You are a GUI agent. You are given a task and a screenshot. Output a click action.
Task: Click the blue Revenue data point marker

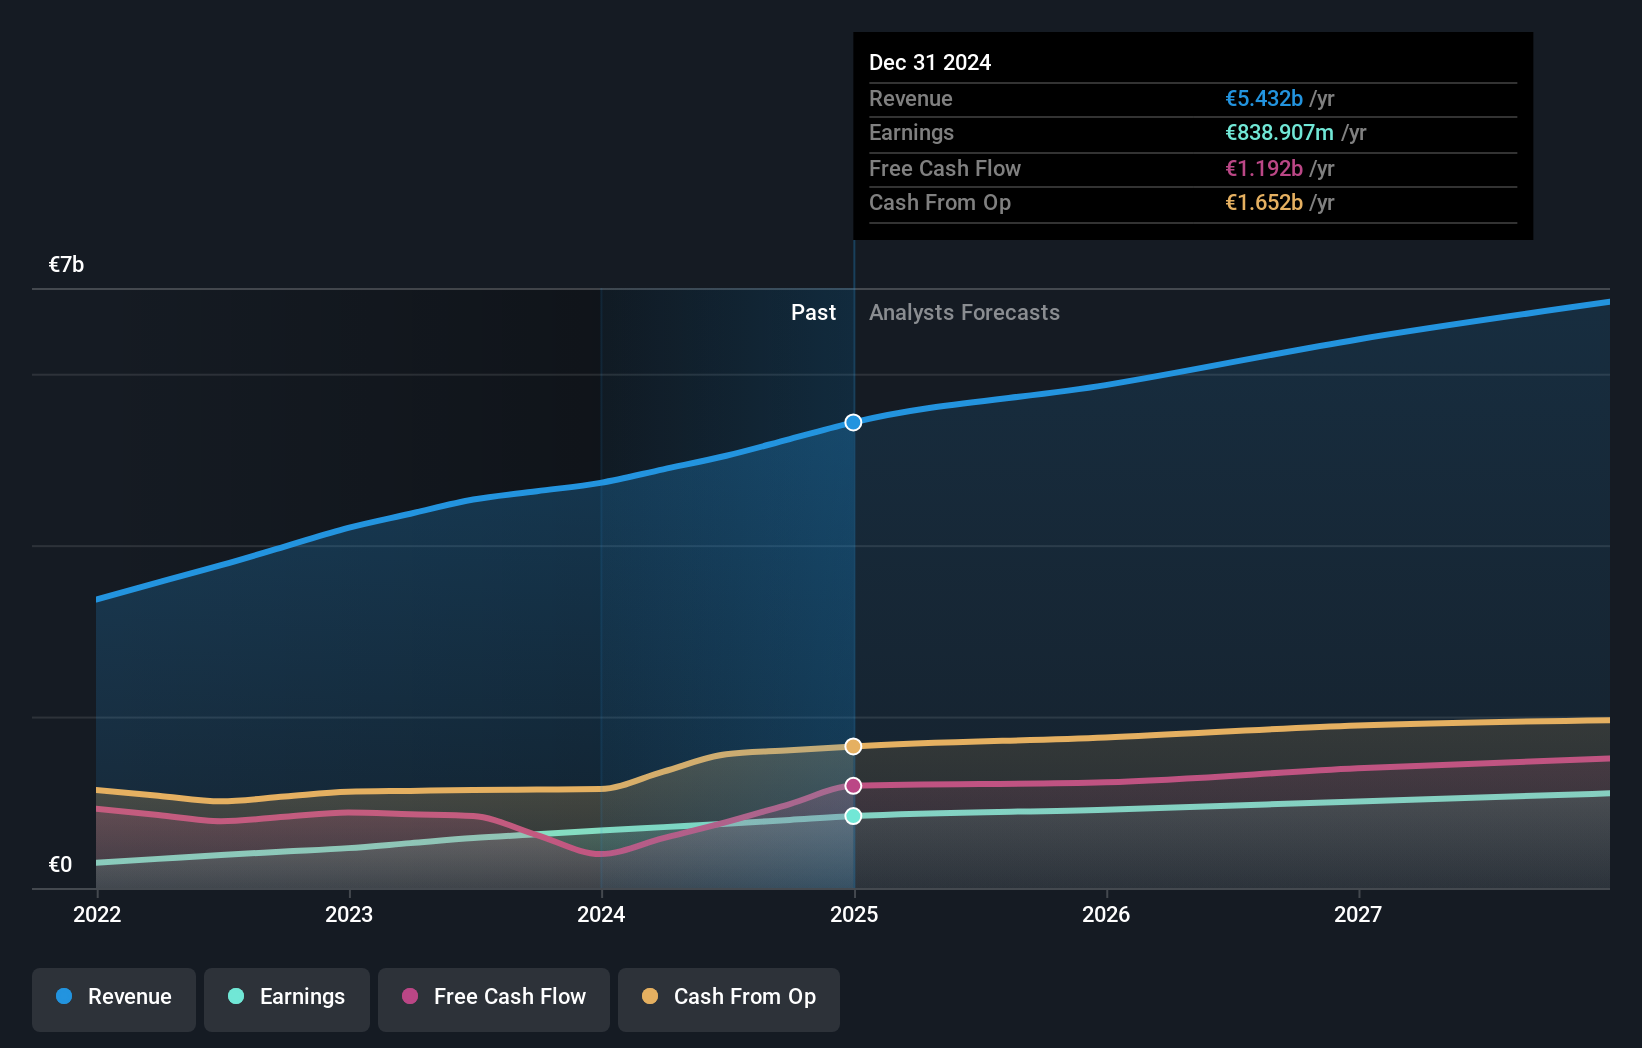click(852, 423)
